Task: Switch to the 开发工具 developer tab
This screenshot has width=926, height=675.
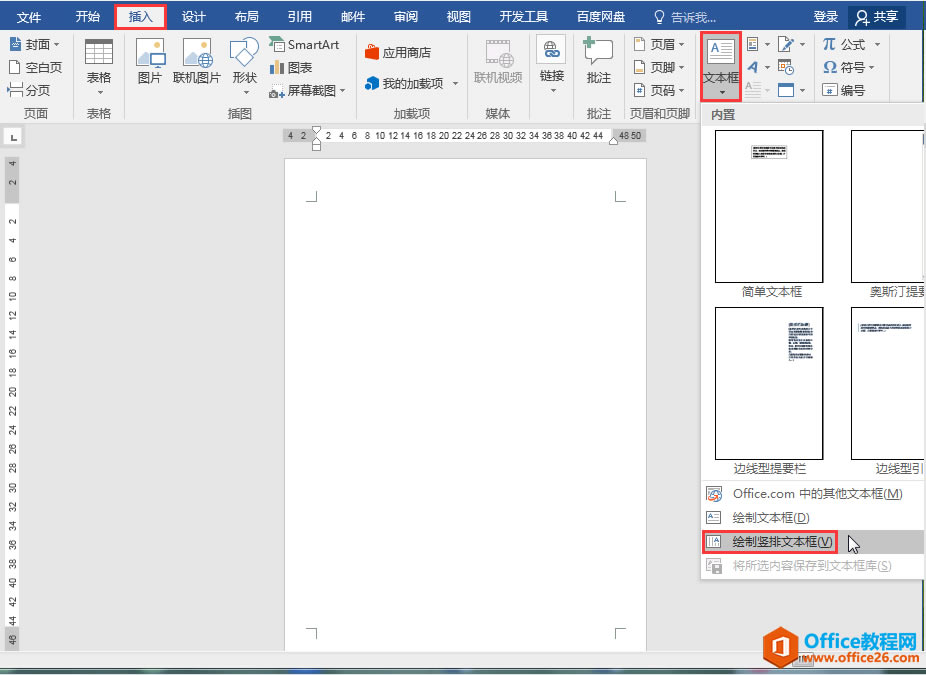Action: pos(524,17)
